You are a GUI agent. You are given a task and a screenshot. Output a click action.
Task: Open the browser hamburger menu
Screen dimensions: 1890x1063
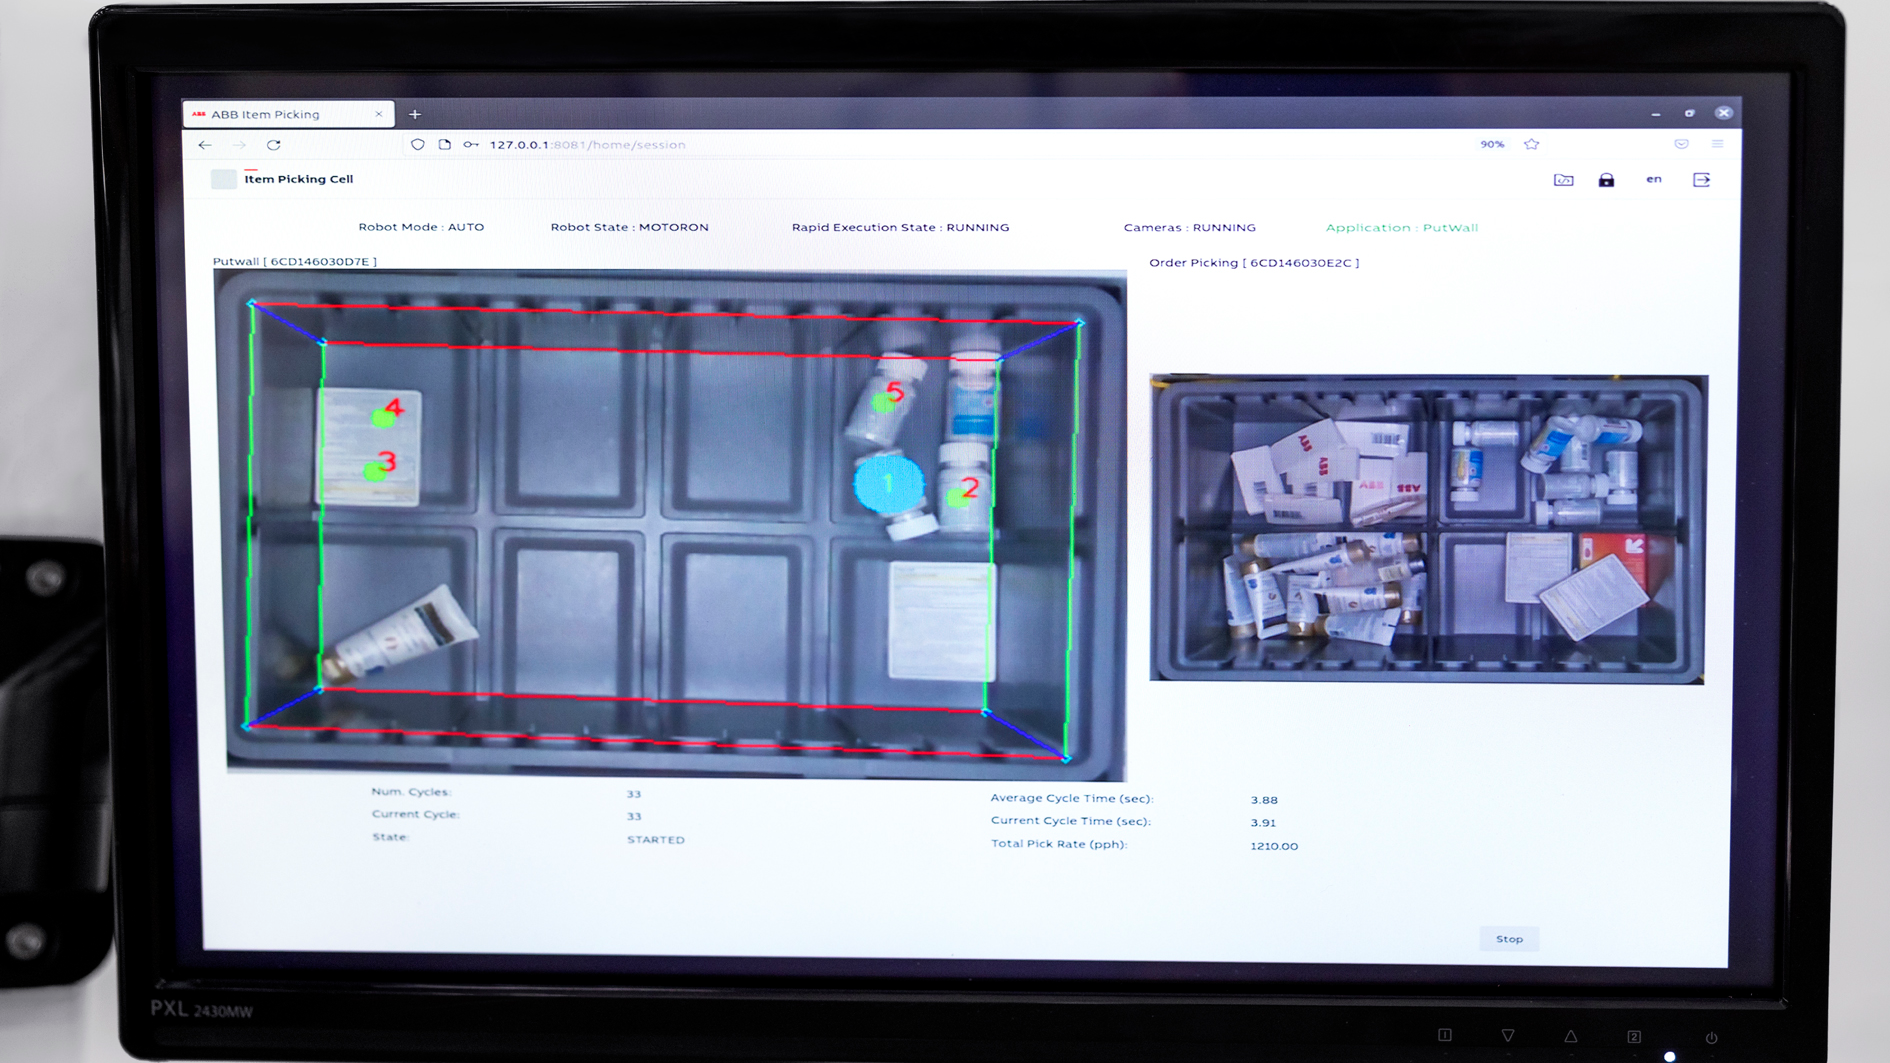tap(1718, 144)
